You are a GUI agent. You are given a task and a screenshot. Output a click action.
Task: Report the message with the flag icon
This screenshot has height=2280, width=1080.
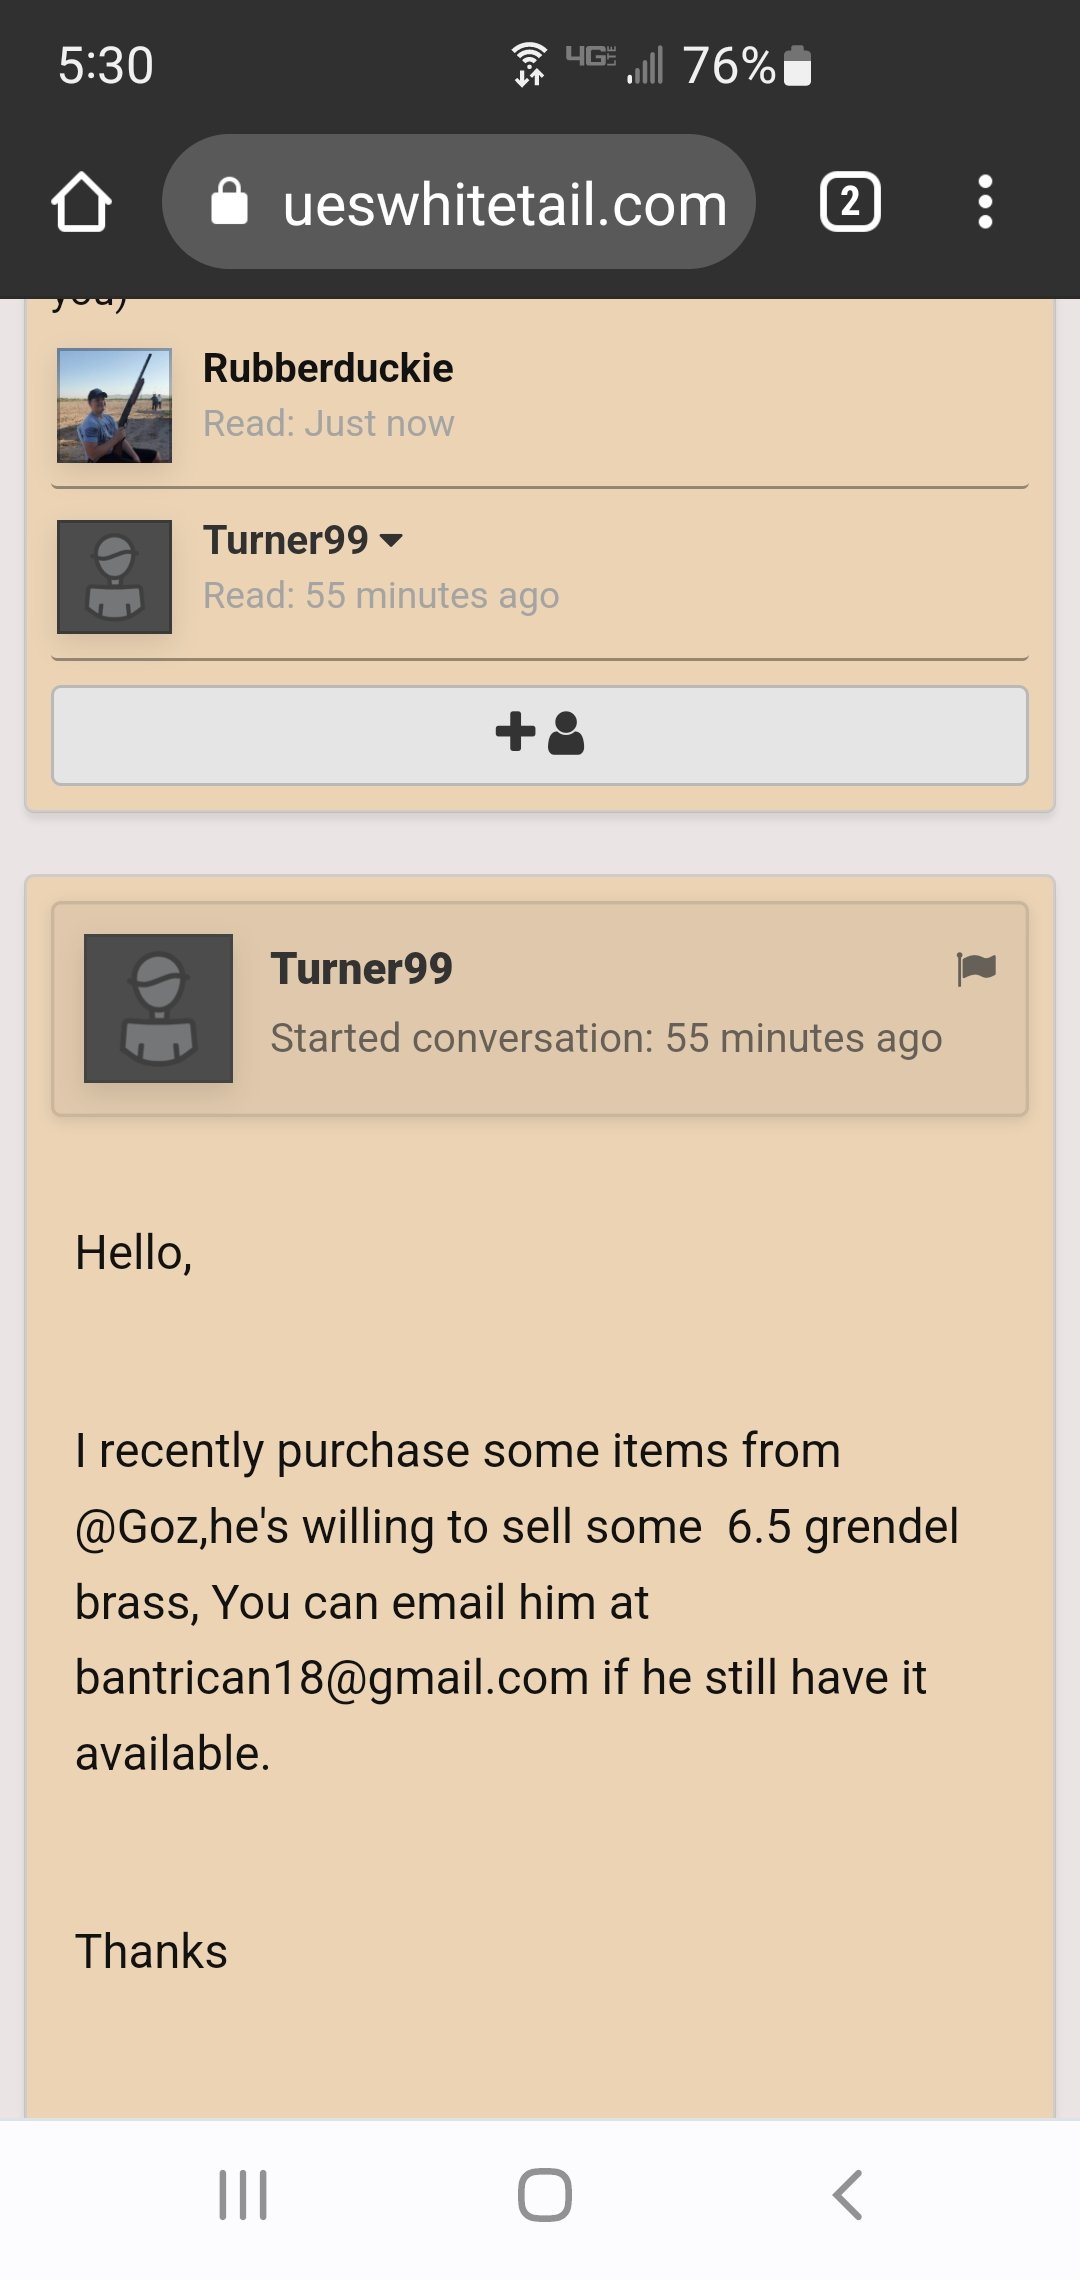(x=976, y=968)
